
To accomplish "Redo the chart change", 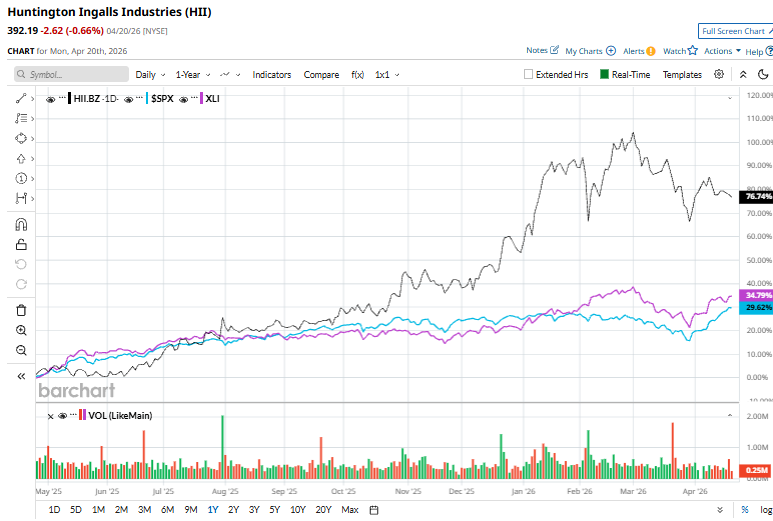I will (x=21, y=284).
